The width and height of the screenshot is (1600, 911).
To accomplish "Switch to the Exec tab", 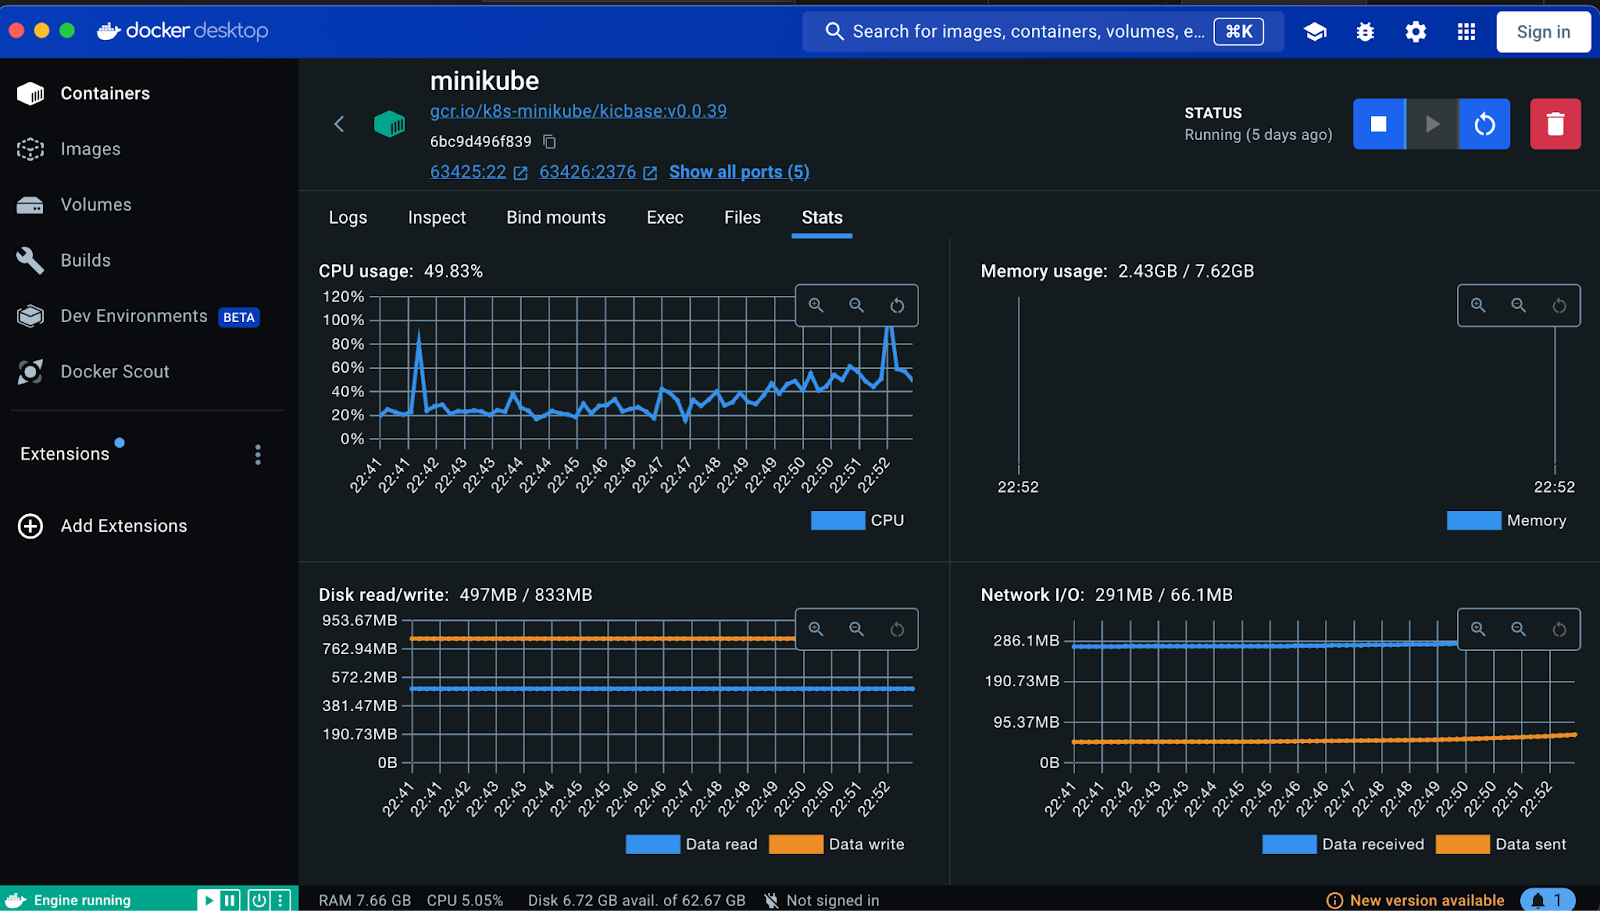I will [665, 218].
